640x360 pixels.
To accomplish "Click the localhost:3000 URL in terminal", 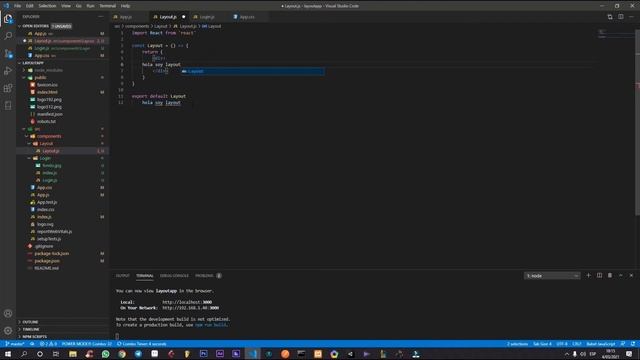I will (187, 302).
